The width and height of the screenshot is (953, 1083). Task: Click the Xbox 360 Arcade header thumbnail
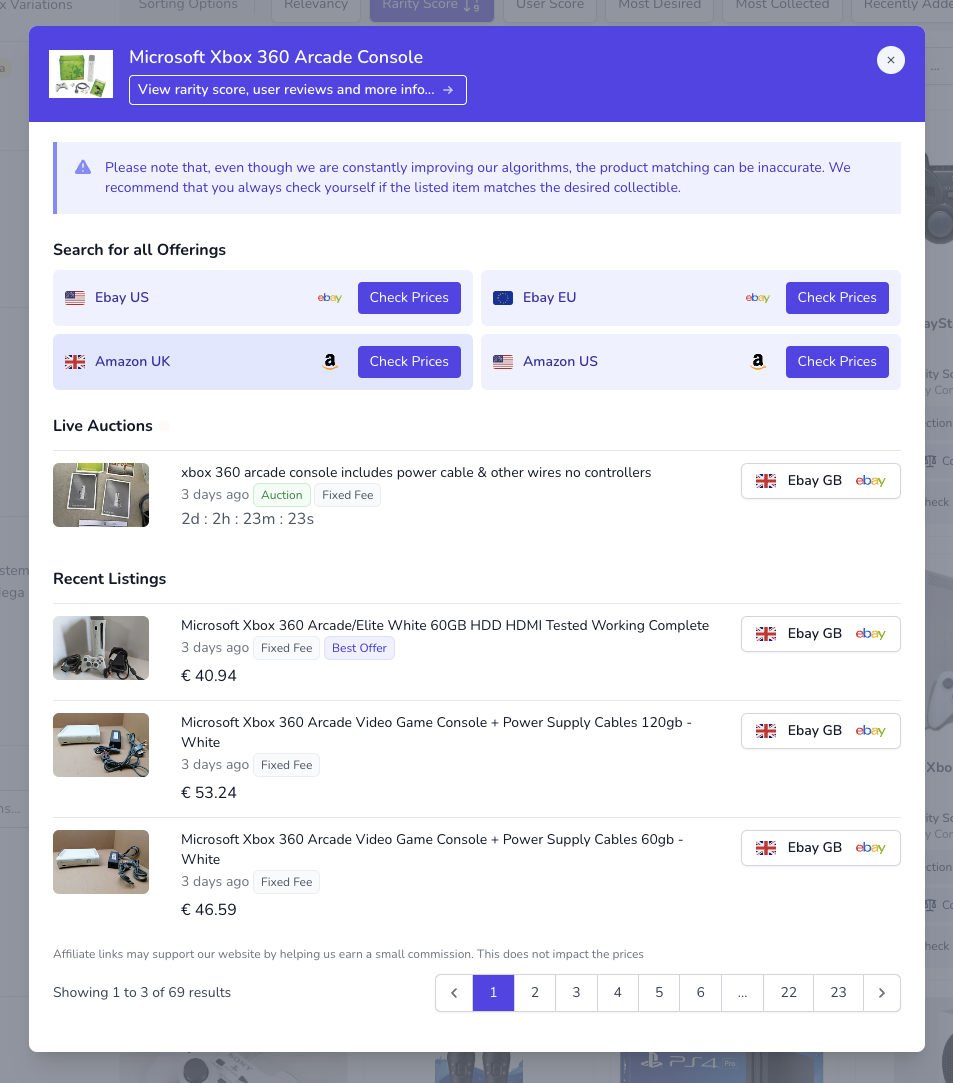pos(81,74)
